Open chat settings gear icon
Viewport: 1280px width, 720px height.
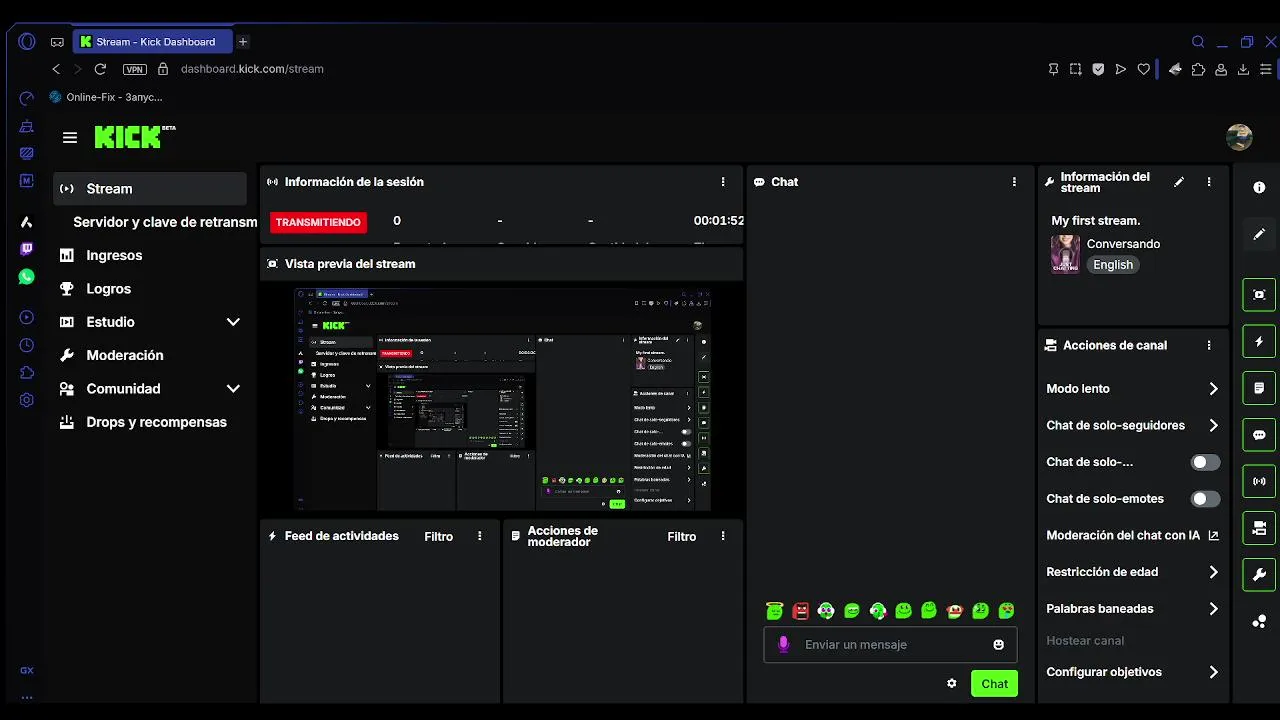(951, 683)
